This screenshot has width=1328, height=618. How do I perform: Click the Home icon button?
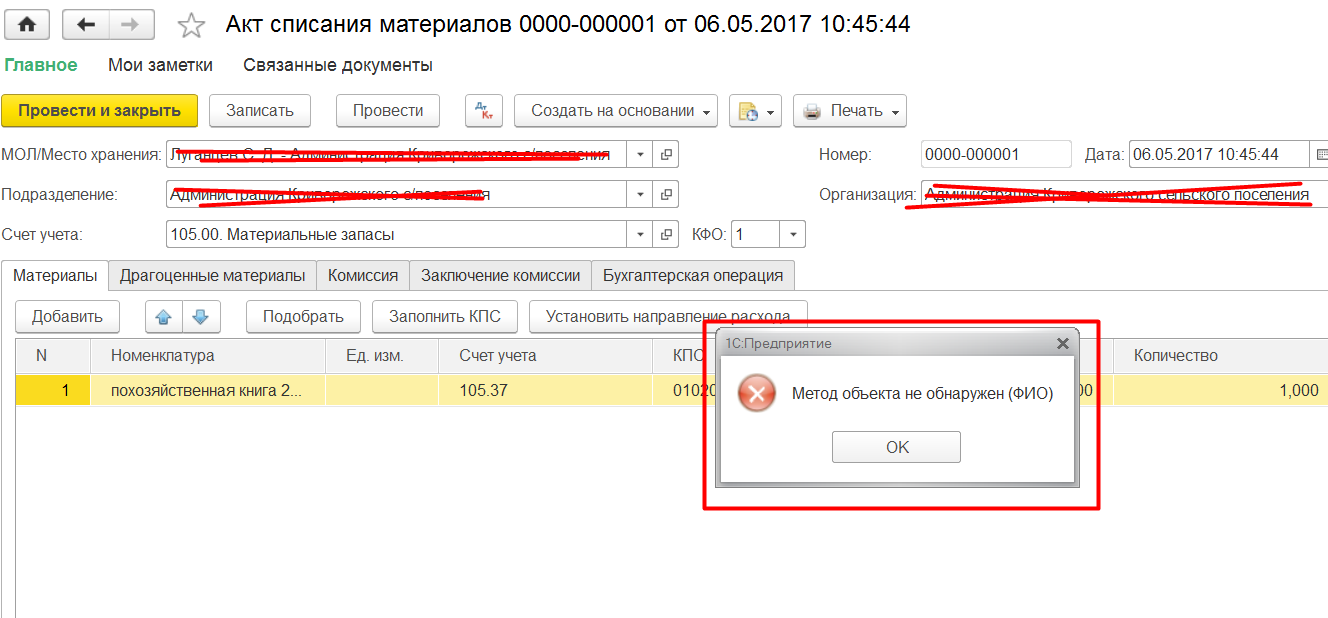coord(27,25)
